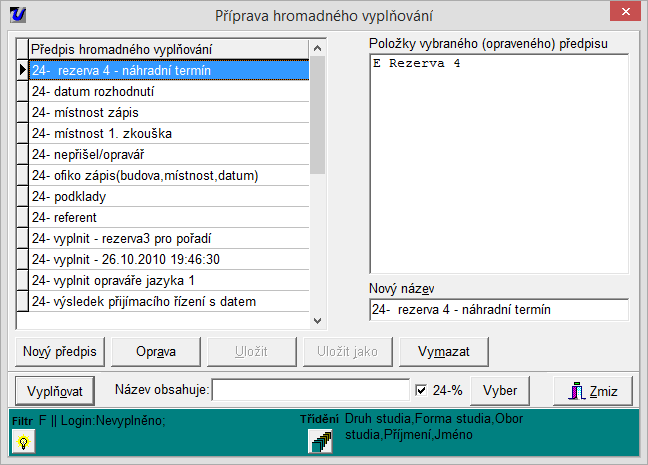
Task: Click into the Nový název field
Action: [498, 310]
